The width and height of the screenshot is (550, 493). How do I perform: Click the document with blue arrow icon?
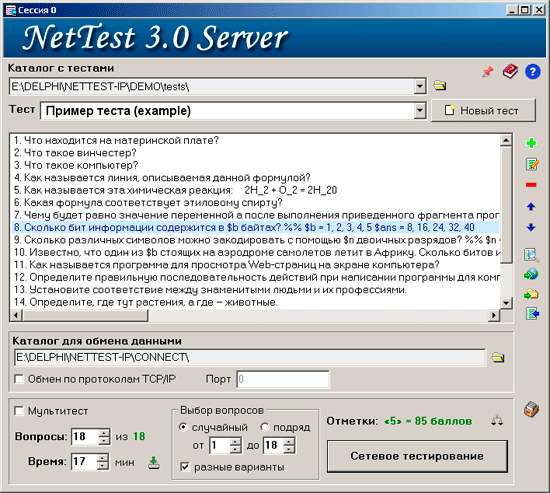pyautogui.click(x=532, y=313)
